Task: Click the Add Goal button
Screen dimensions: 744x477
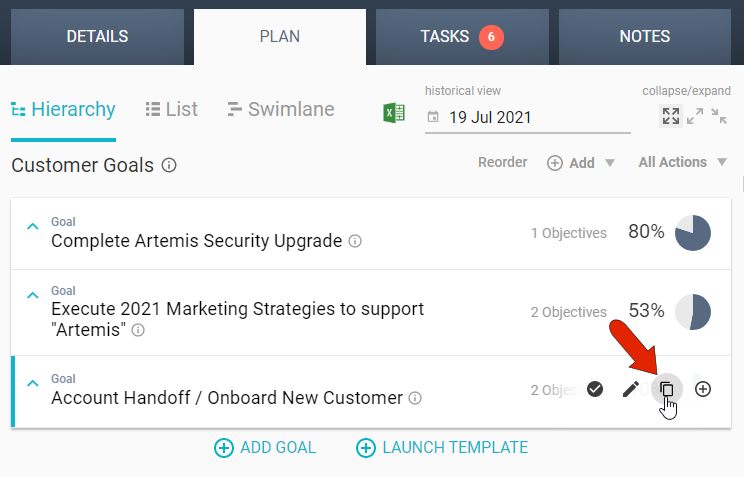Action: click(x=265, y=448)
